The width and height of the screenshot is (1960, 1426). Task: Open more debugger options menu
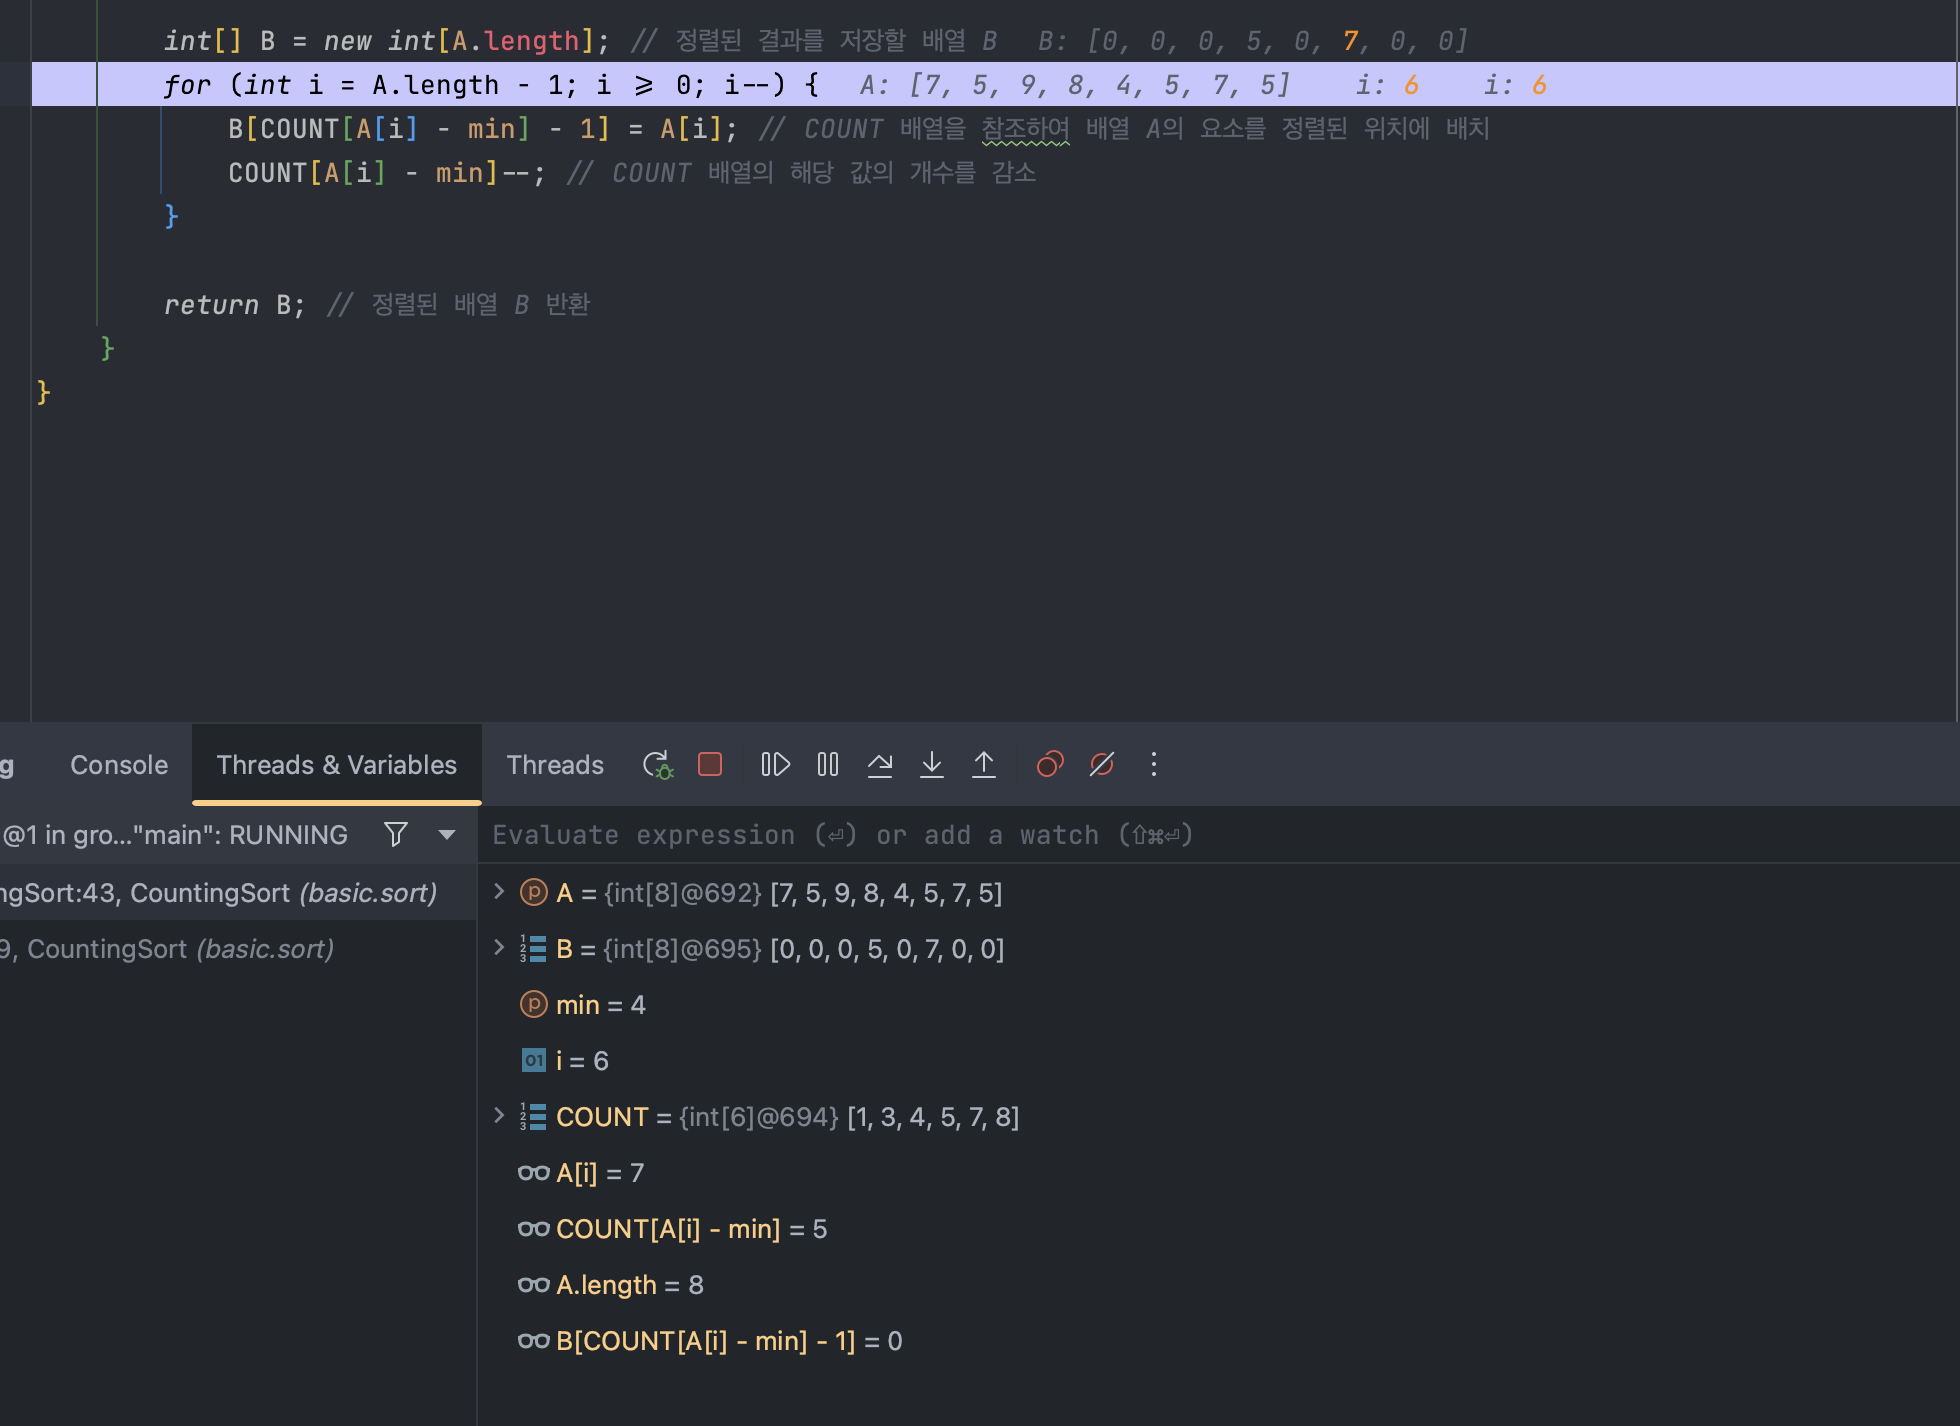point(1154,765)
